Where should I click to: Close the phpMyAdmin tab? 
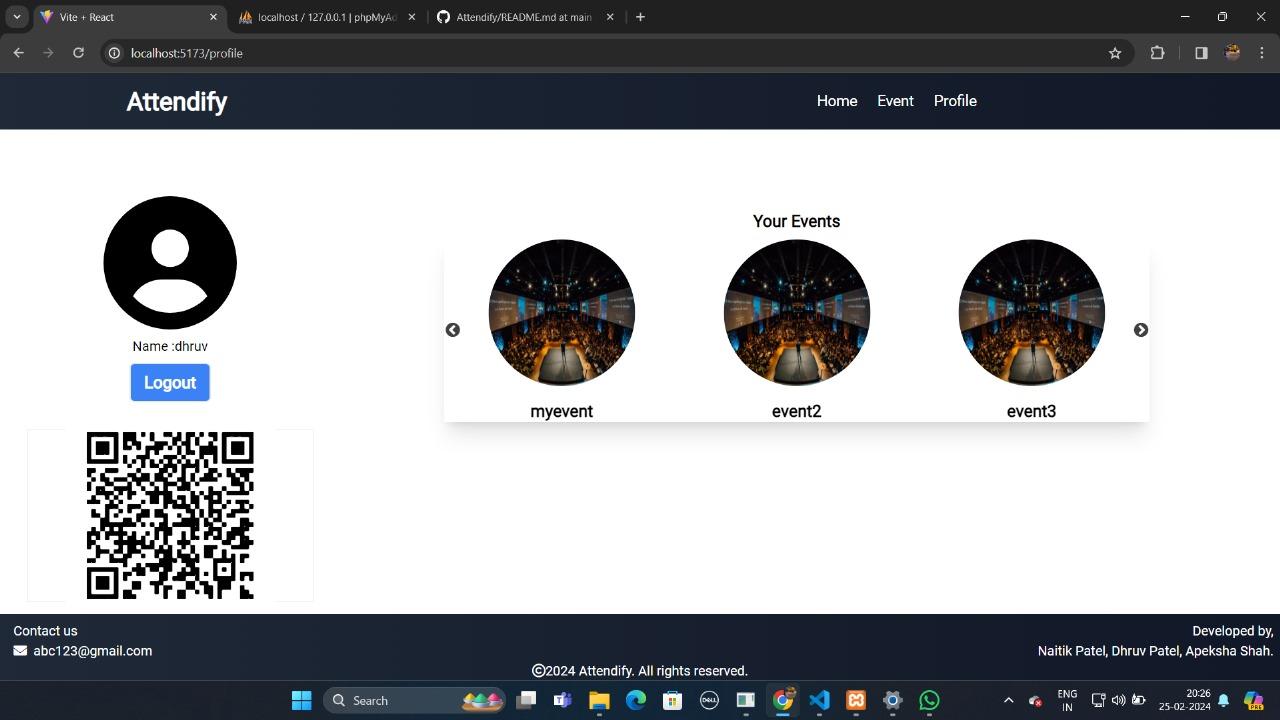(411, 17)
